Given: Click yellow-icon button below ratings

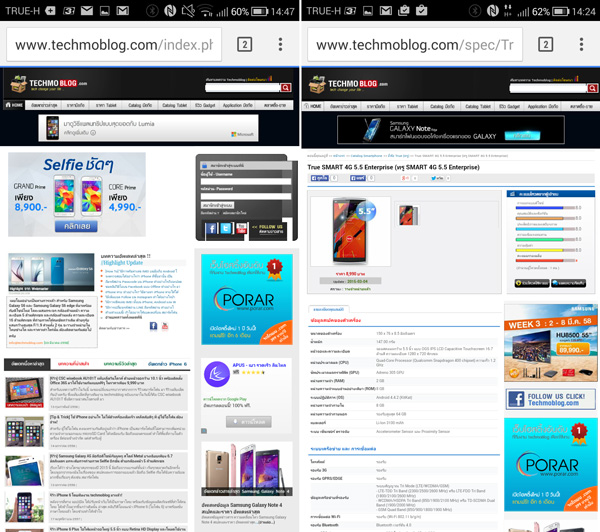Looking at the screenshot, I should tap(532, 283).
